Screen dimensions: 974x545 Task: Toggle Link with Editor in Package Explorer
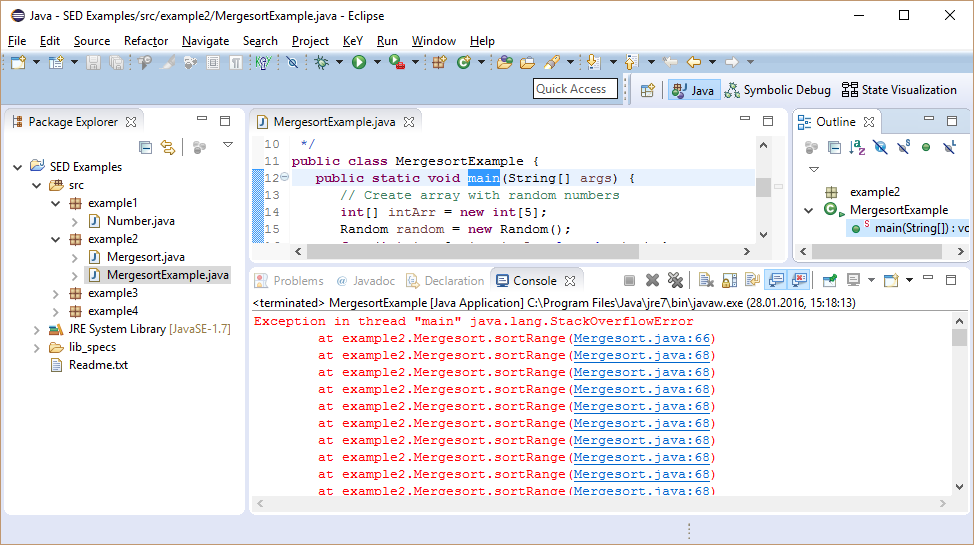[168, 147]
